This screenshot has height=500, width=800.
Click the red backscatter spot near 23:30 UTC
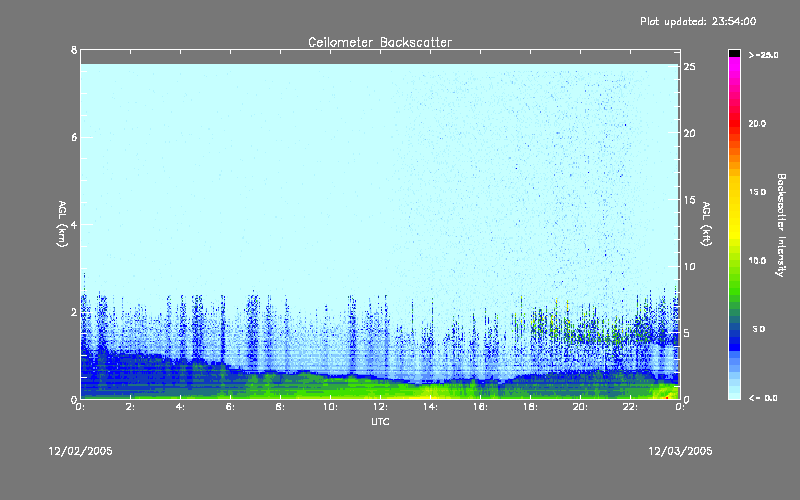tap(667, 397)
